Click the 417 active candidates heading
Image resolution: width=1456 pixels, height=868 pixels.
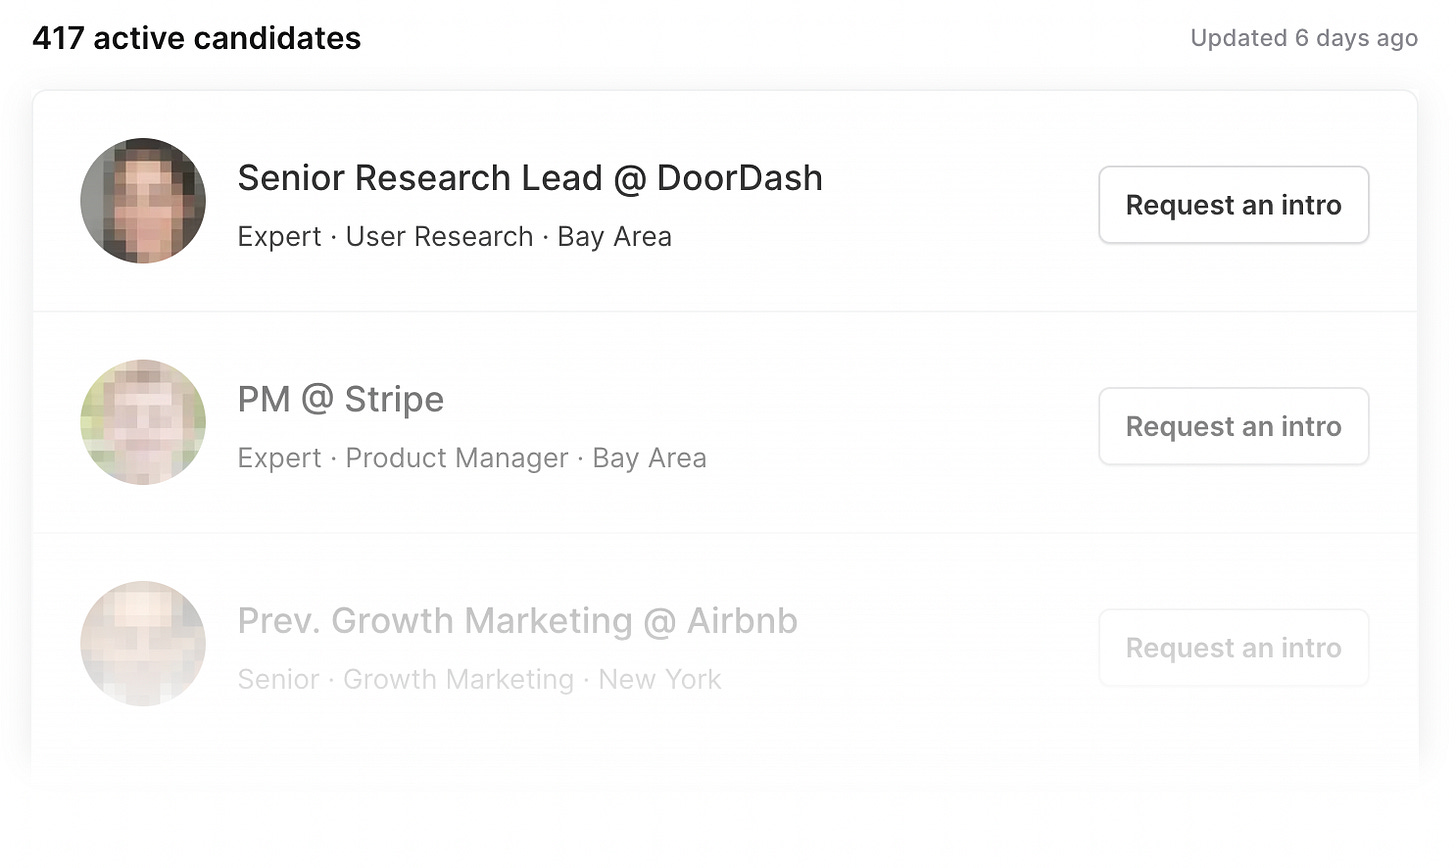pos(197,38)
